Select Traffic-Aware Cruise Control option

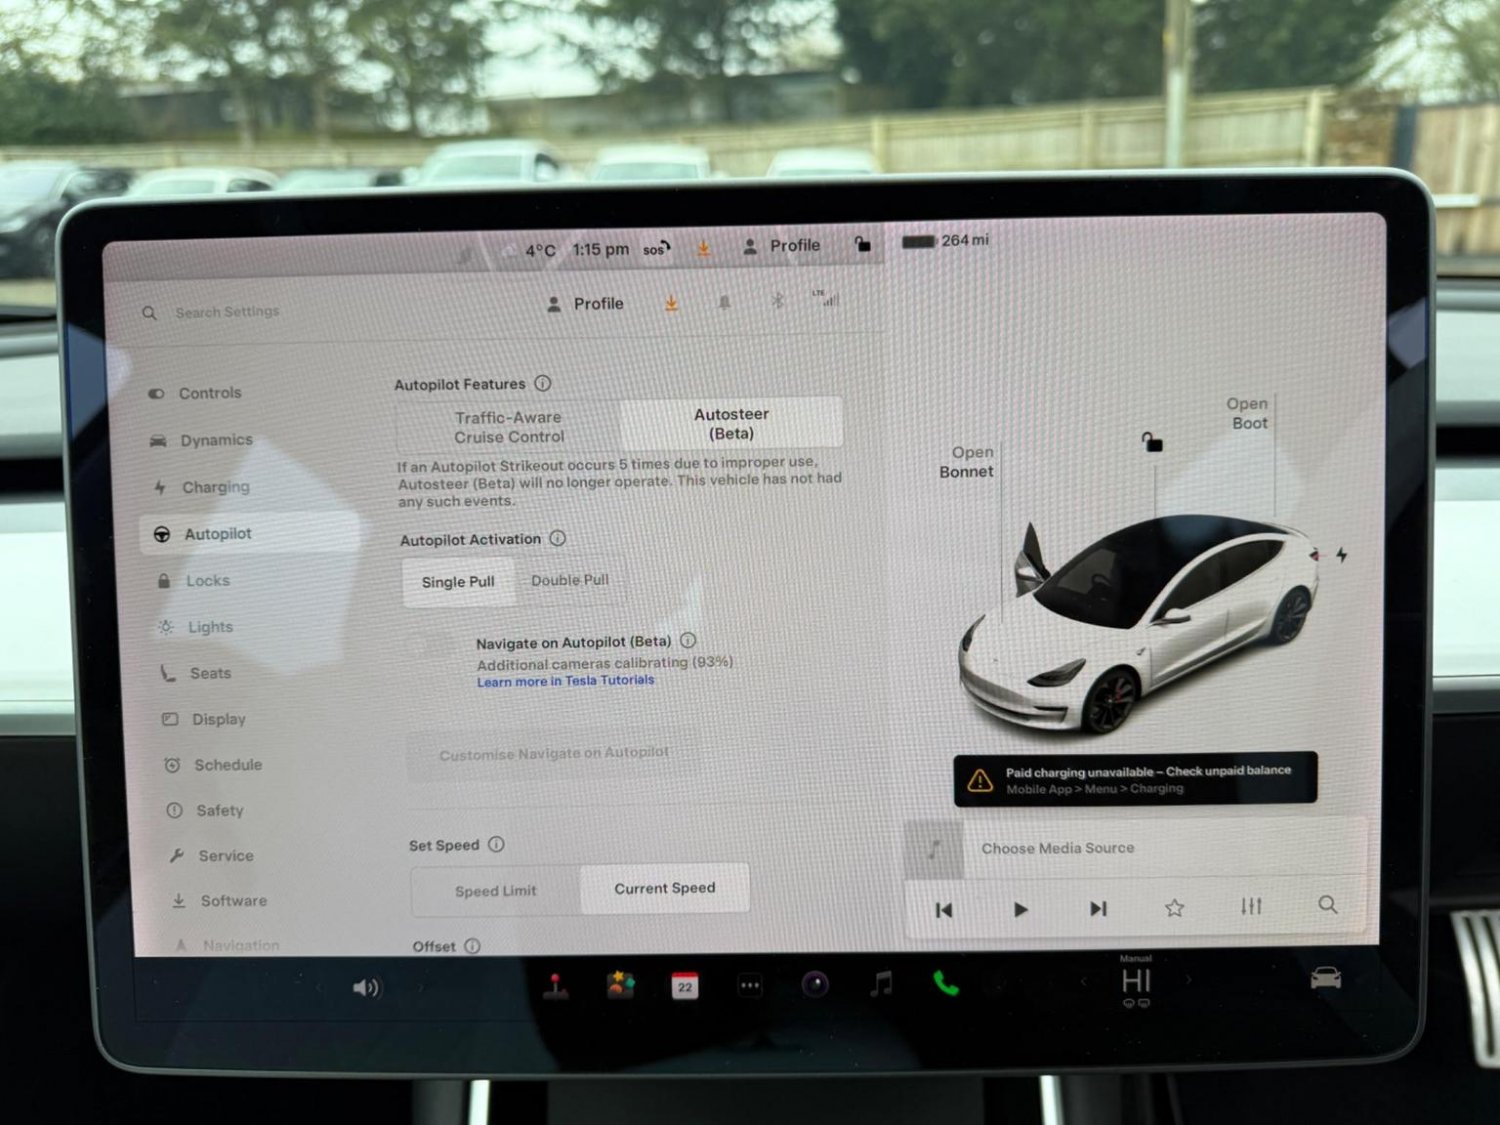click(509, 427)
